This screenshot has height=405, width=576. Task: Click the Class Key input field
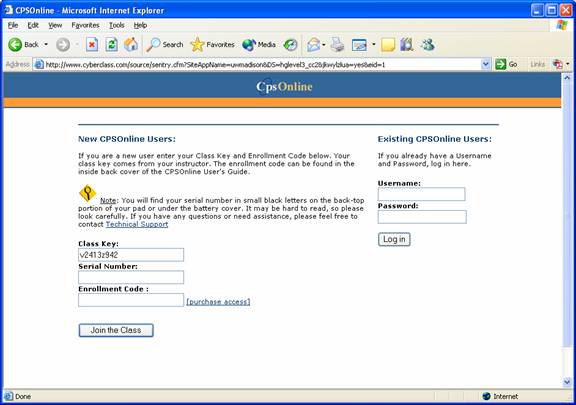[x=131, y=255]
